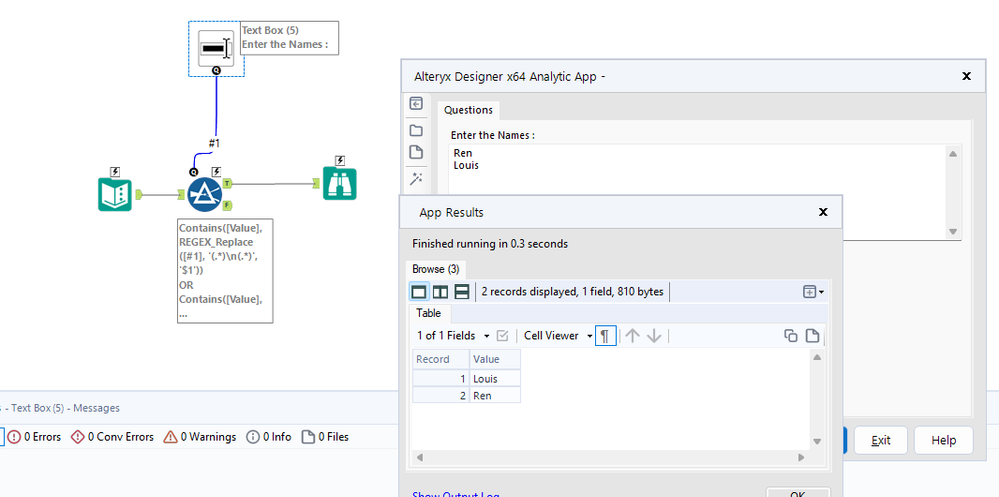Click the move up arrow in results toolbar
The image size is (999, 497).
(x=632, y=336)
